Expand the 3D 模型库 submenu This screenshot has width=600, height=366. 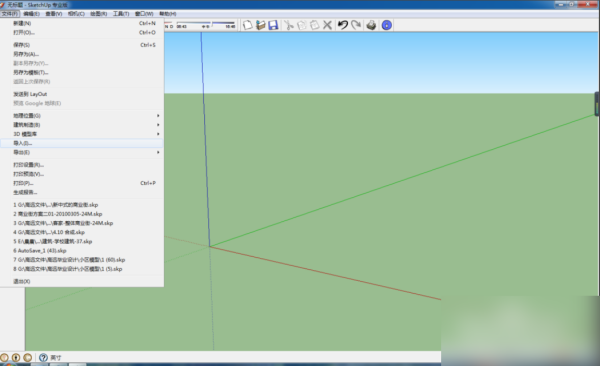click(x=82, y=134)
